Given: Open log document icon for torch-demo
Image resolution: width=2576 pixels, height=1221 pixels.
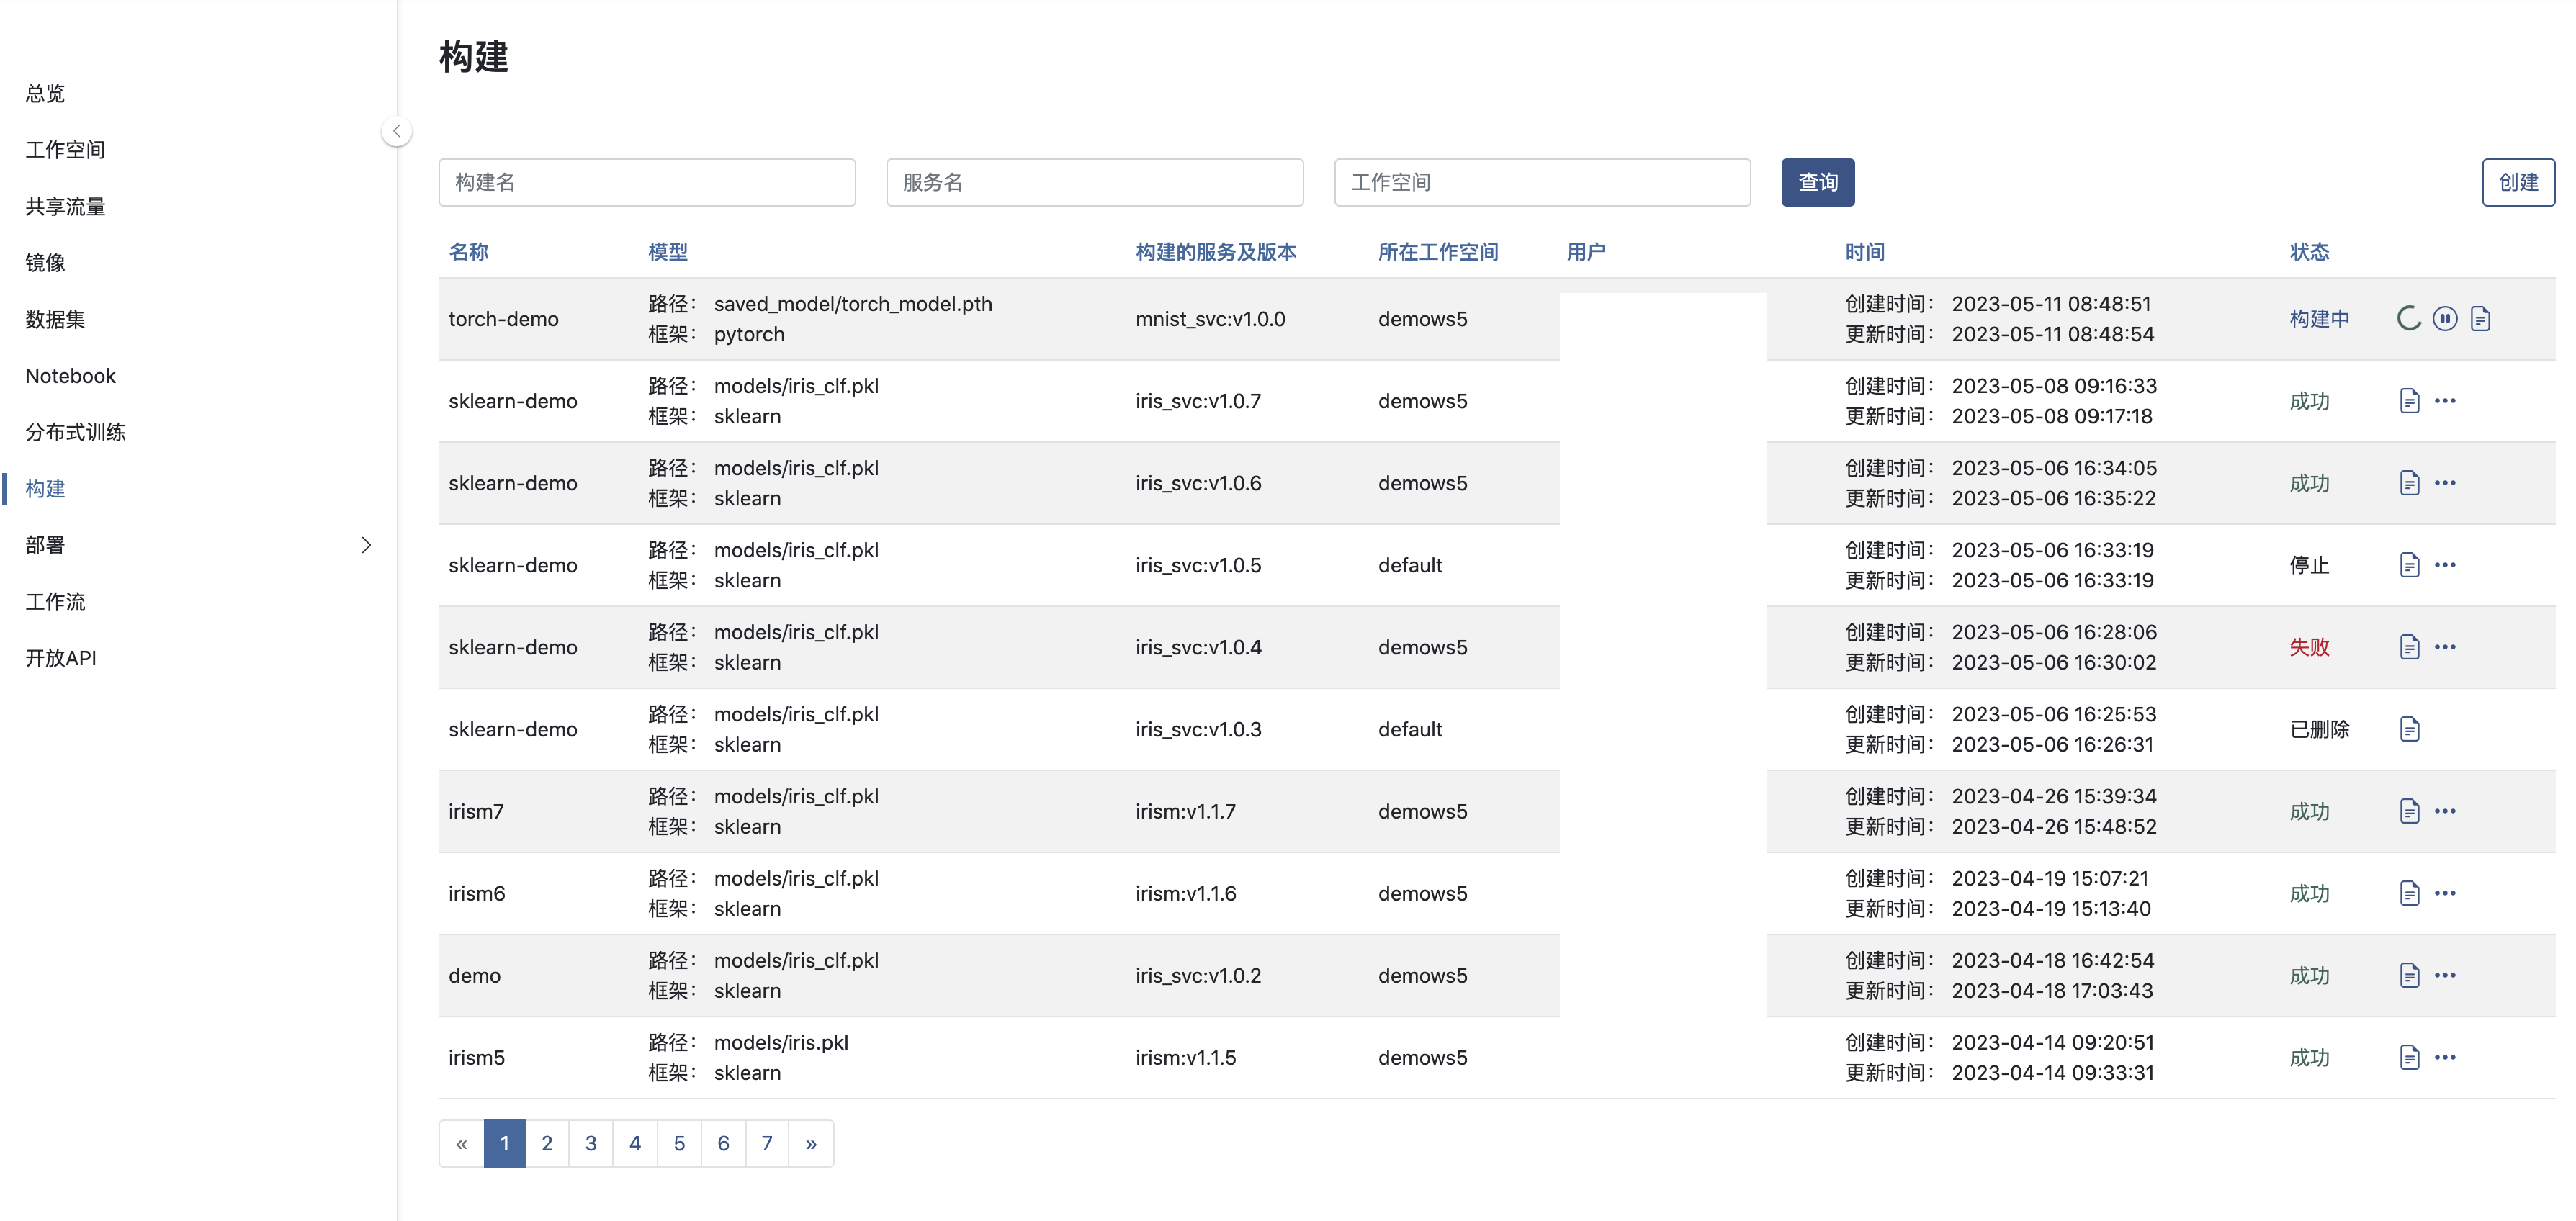Looking at the screenshot, I should click(x=2480, y=319).
